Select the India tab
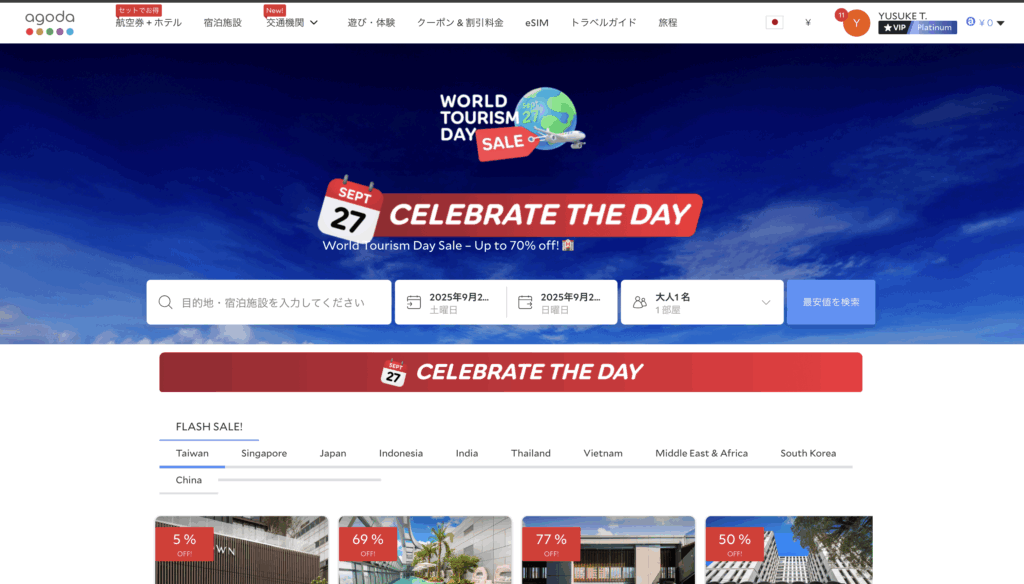The width and height of the screenshot is (1024, 584). (467, 453)
